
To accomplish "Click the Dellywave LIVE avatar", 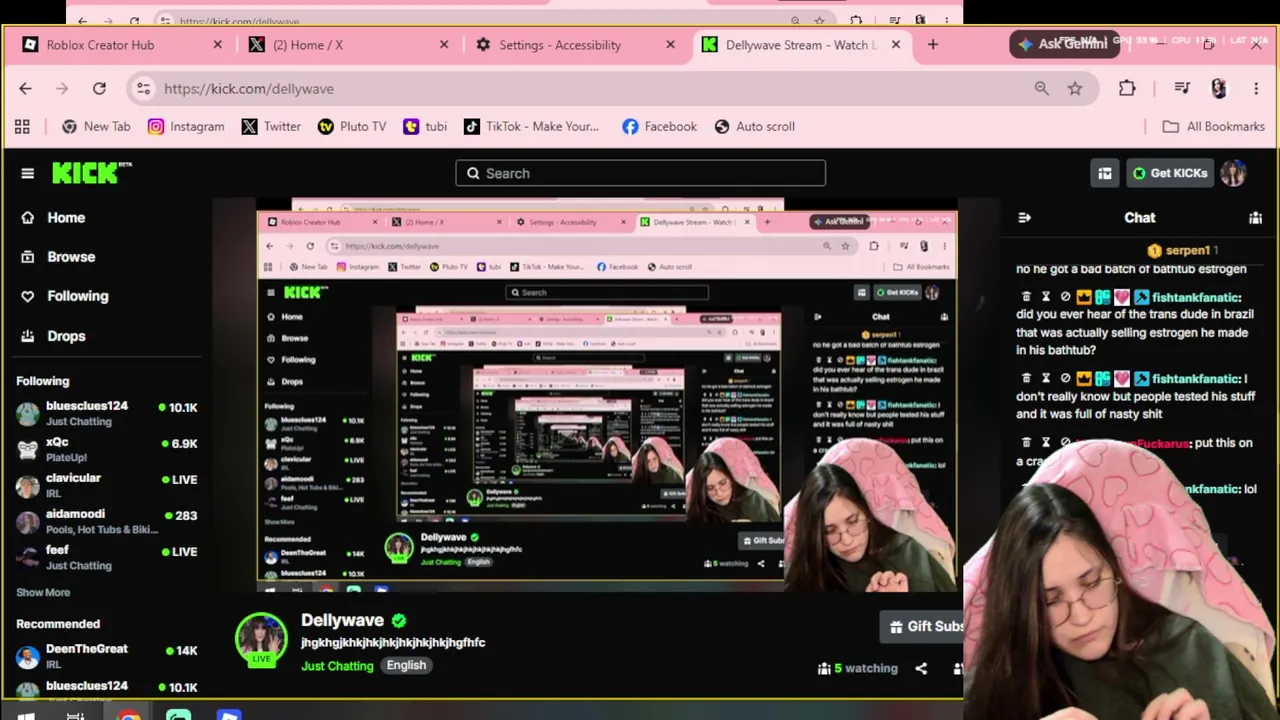I will pyautogui.click(x=261, y=640).
